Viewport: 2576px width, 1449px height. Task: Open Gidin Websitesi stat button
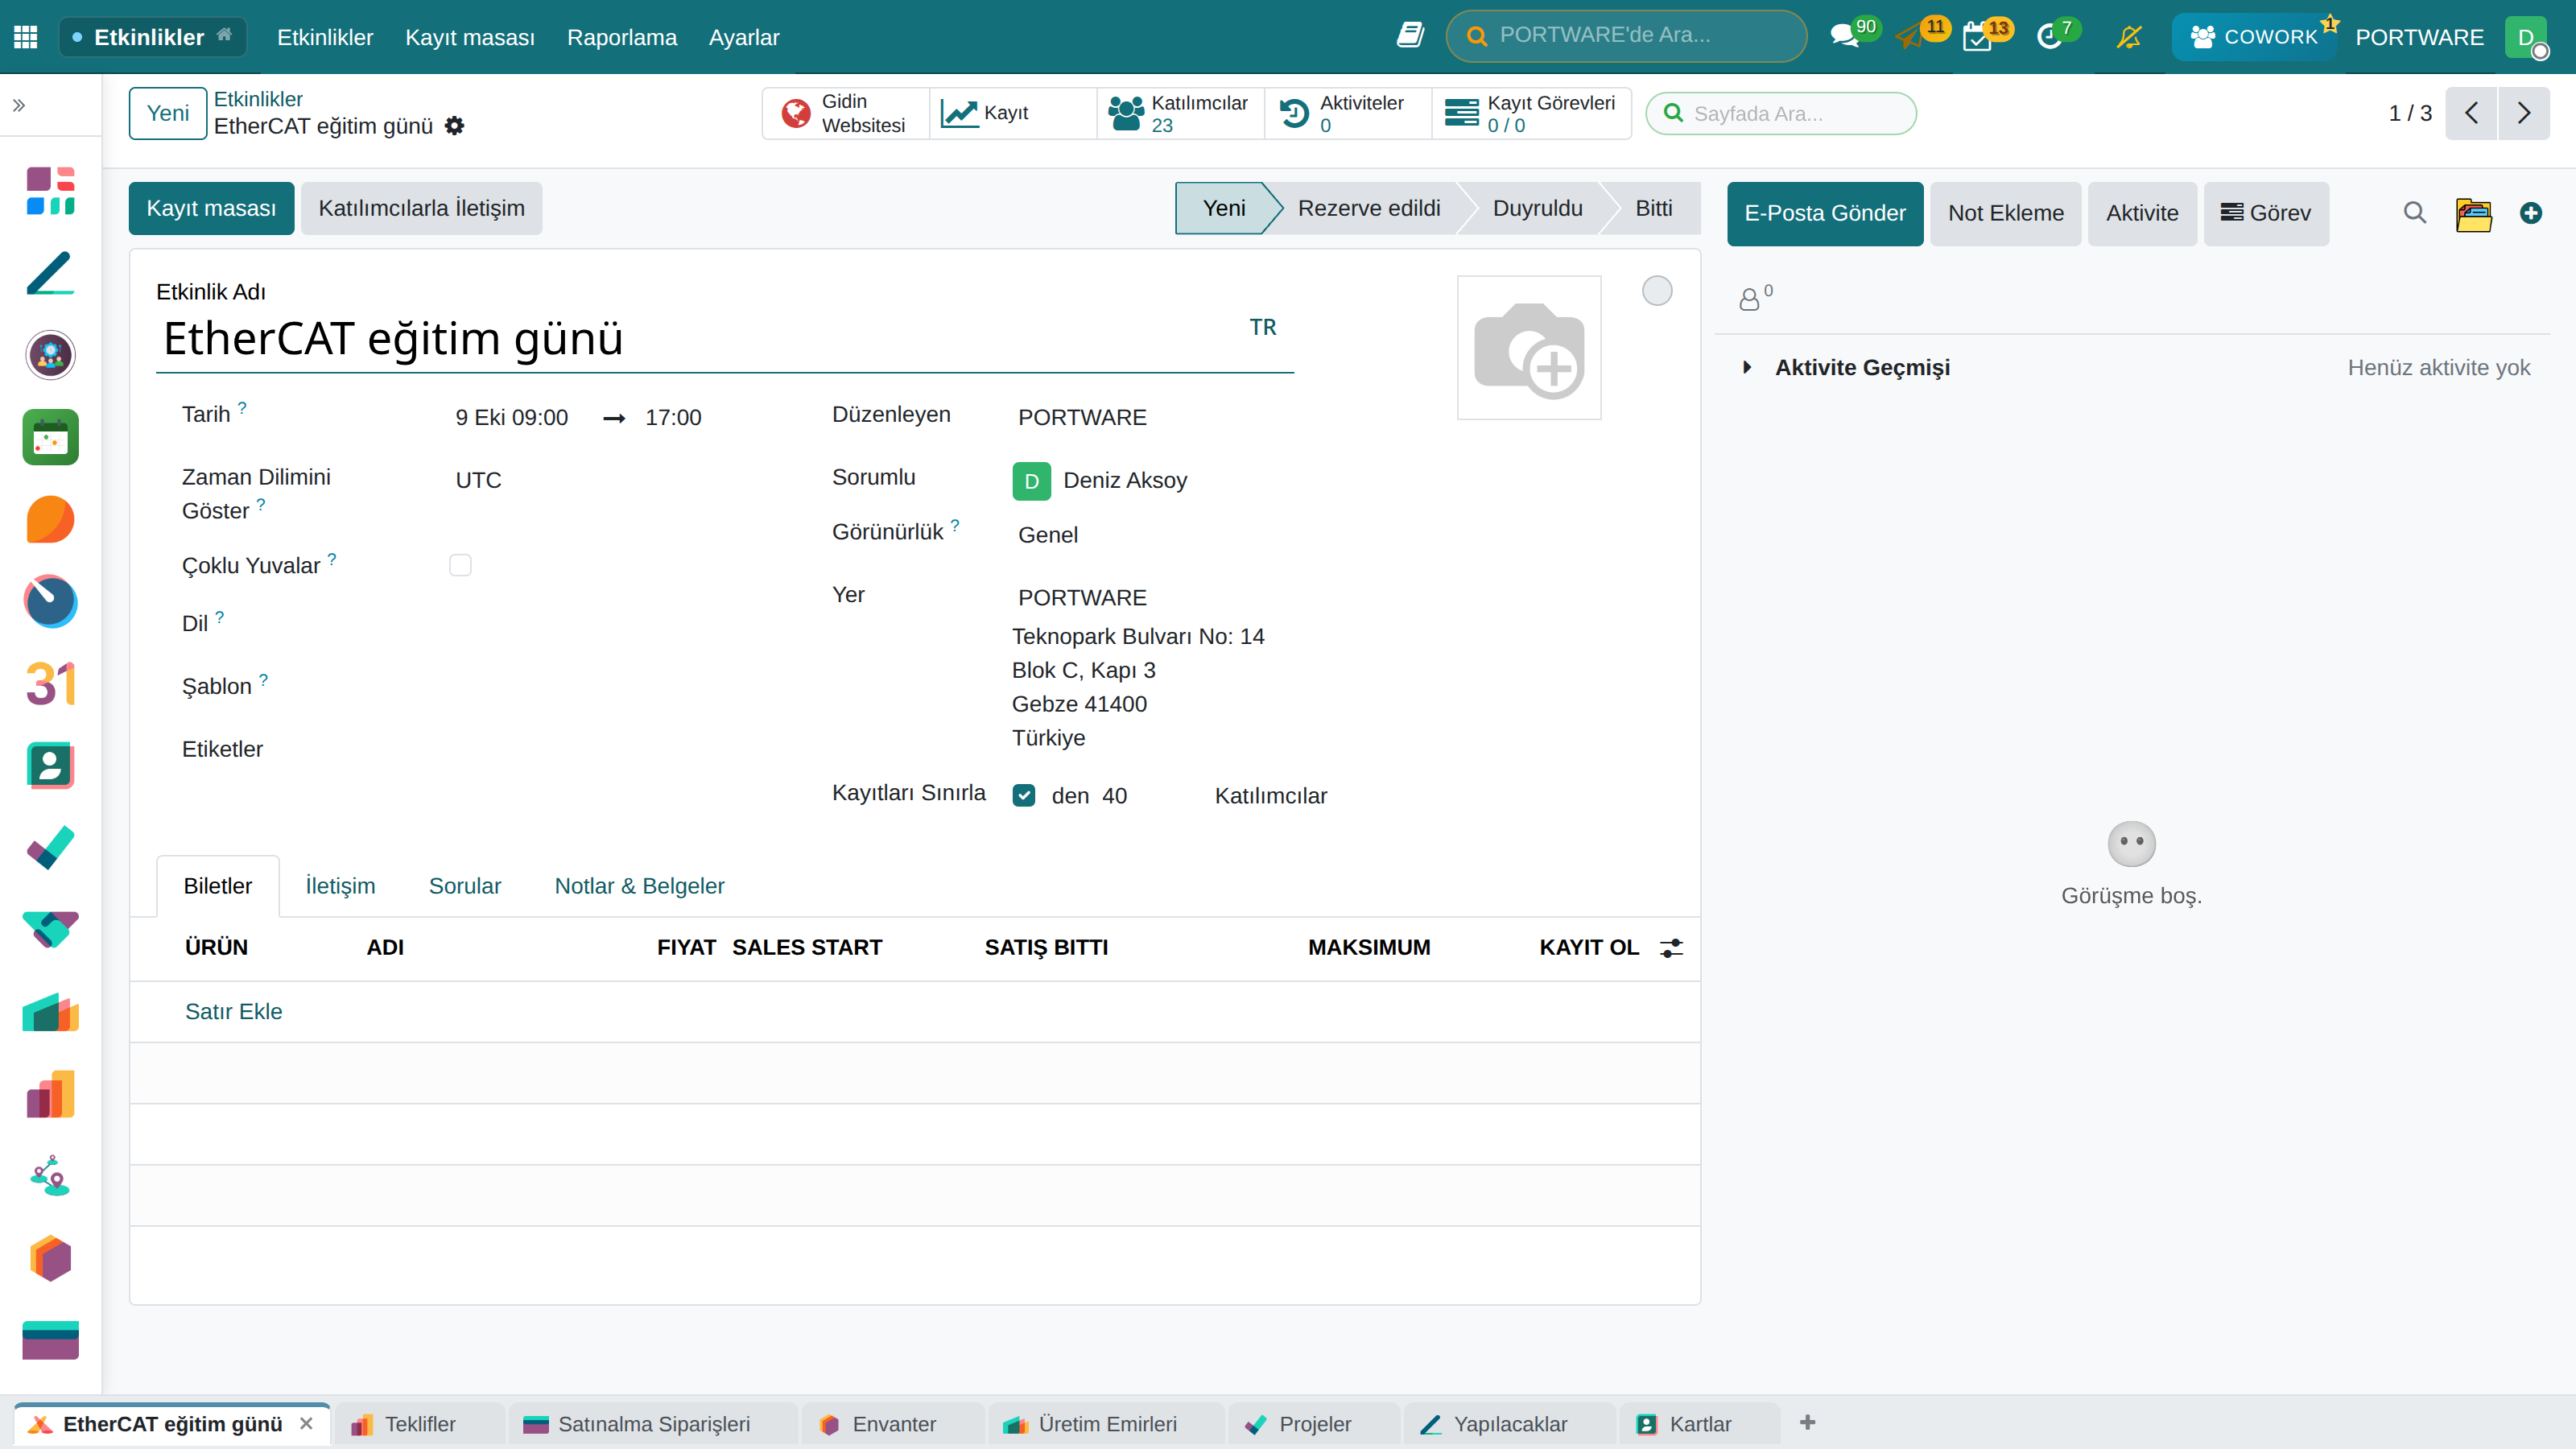pyautogui.click(x=846, y=113)
